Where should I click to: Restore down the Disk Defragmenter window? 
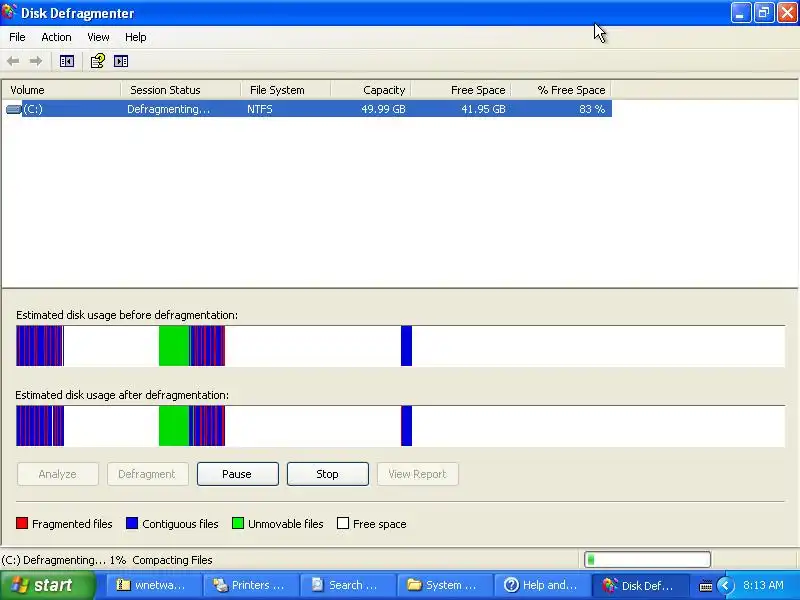pyautogui.click(x=764, y=13)
